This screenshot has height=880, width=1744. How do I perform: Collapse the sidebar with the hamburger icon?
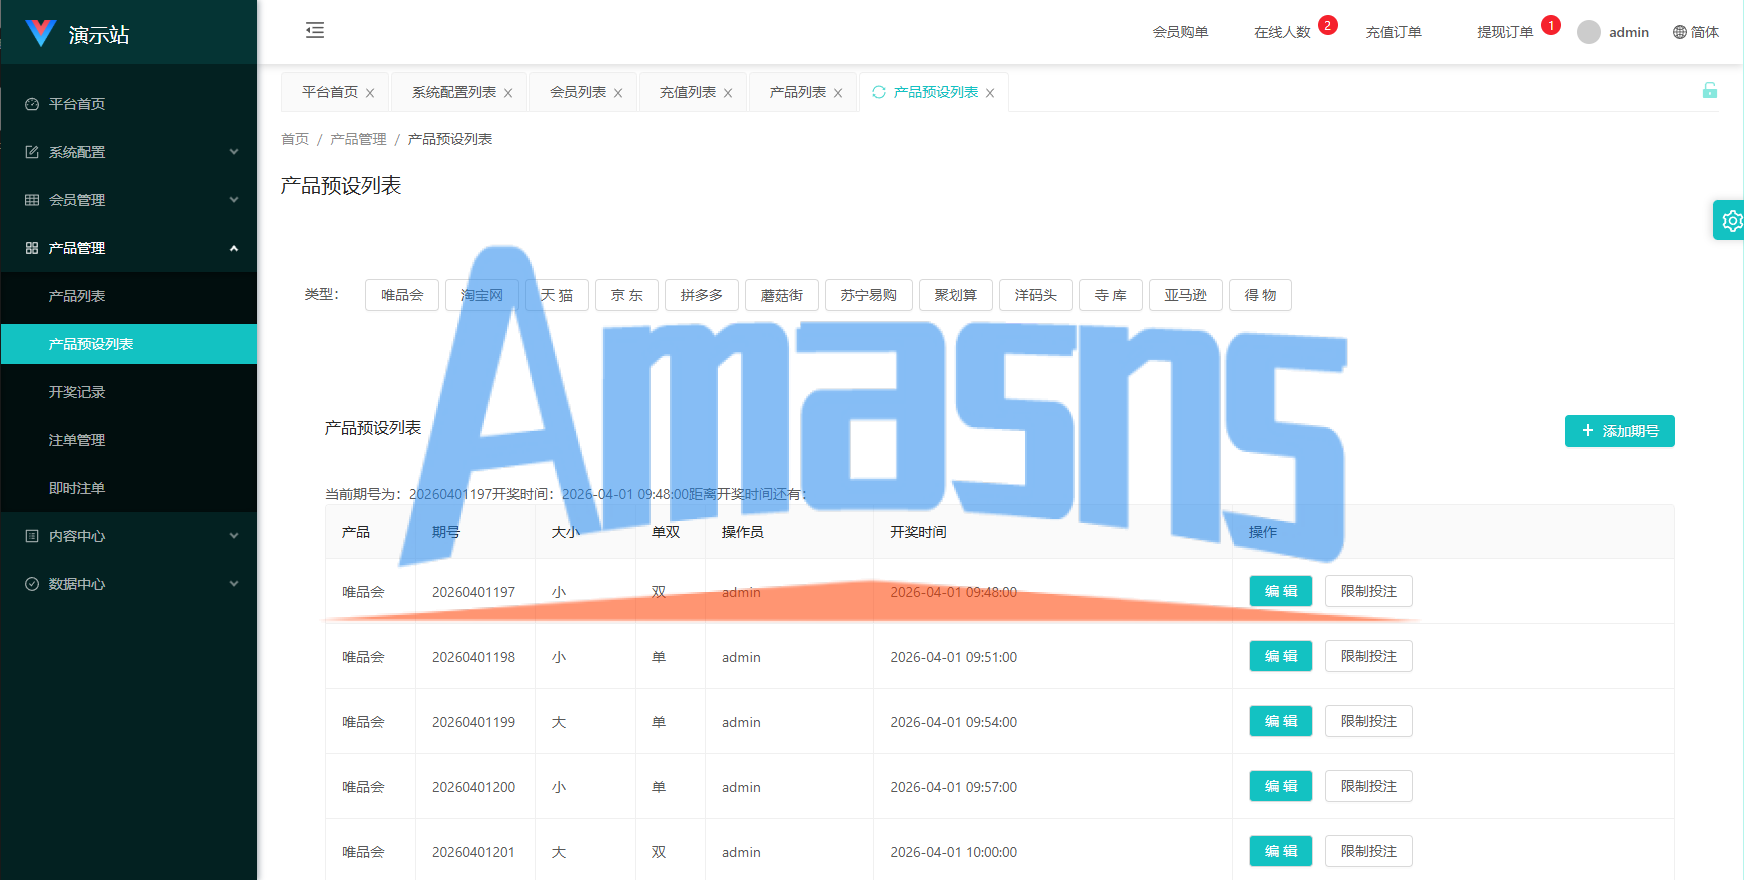click(315, 30)
